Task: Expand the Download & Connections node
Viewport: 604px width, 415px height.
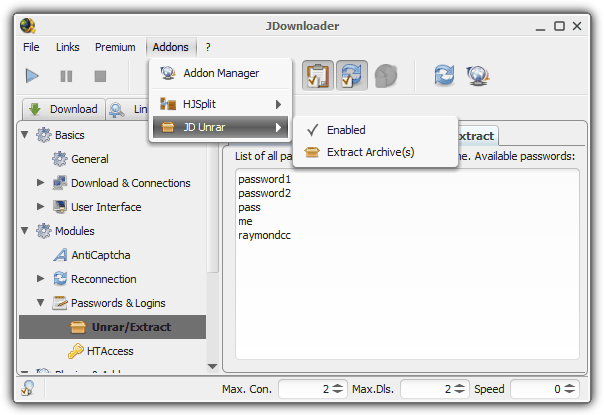Action: (x=41, y=183)
